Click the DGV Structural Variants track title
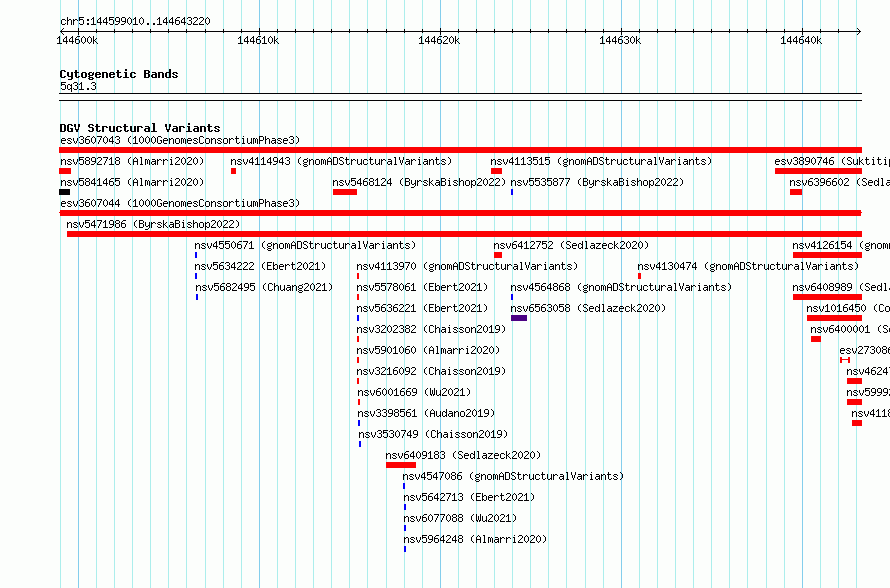 tap(140, 128)
